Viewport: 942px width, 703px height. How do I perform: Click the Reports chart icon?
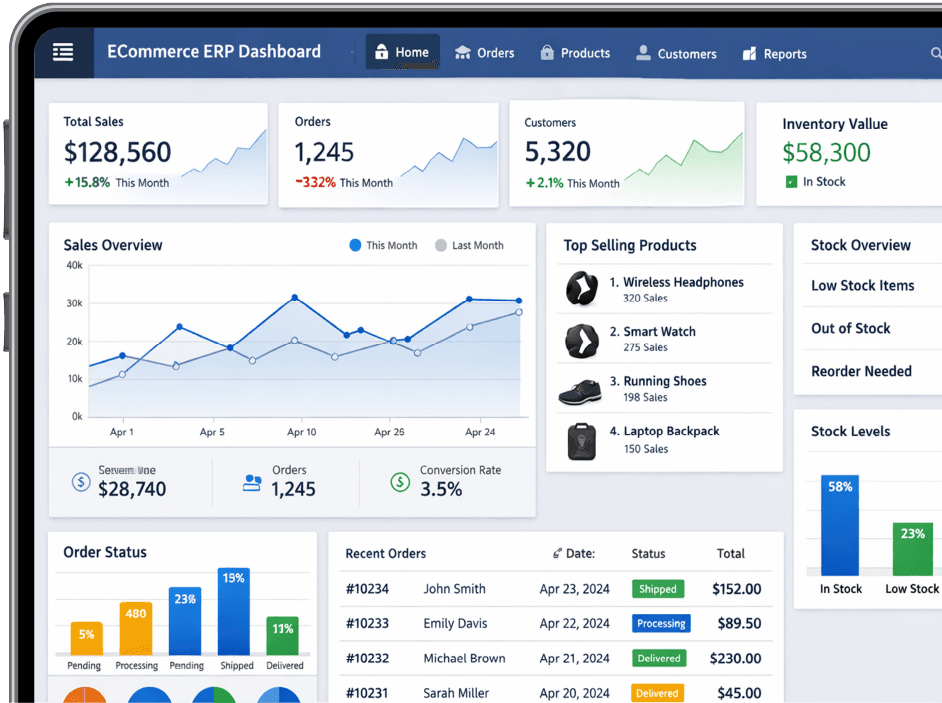click(749, 53)
